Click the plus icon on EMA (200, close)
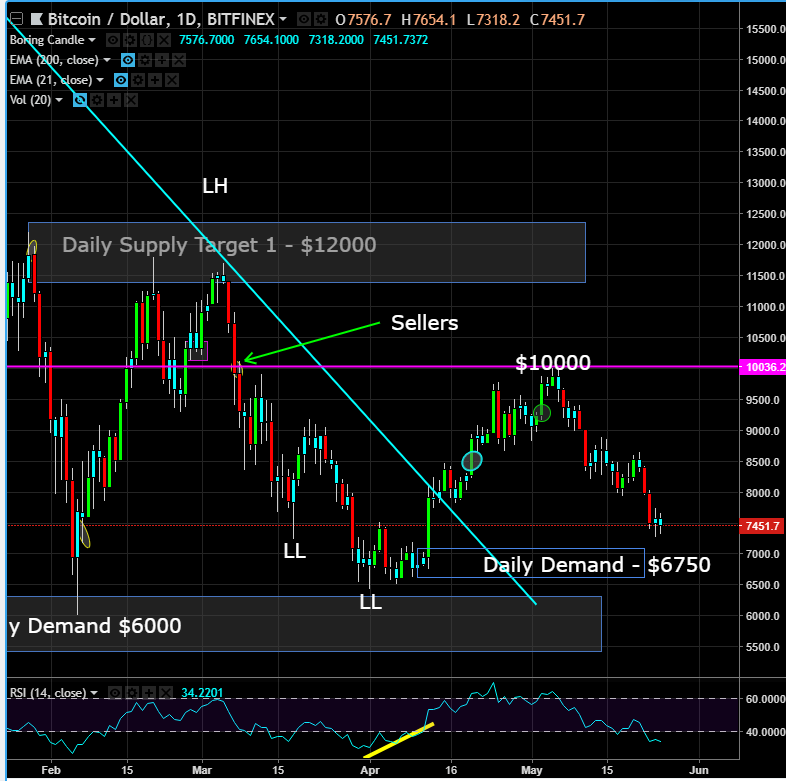786x781 pixels. coord(162,60)
